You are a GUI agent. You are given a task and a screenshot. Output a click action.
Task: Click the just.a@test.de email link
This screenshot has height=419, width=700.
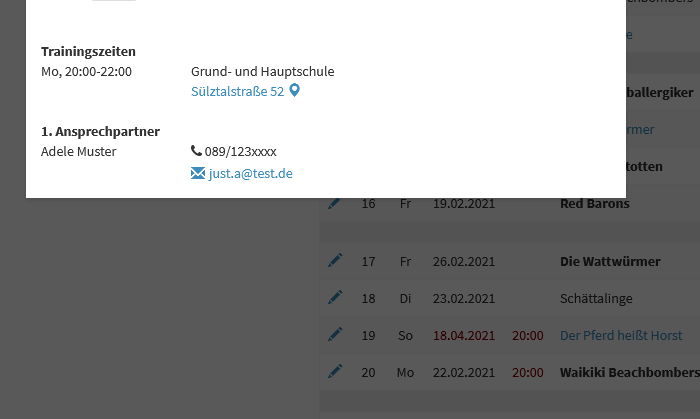(250, 173)
